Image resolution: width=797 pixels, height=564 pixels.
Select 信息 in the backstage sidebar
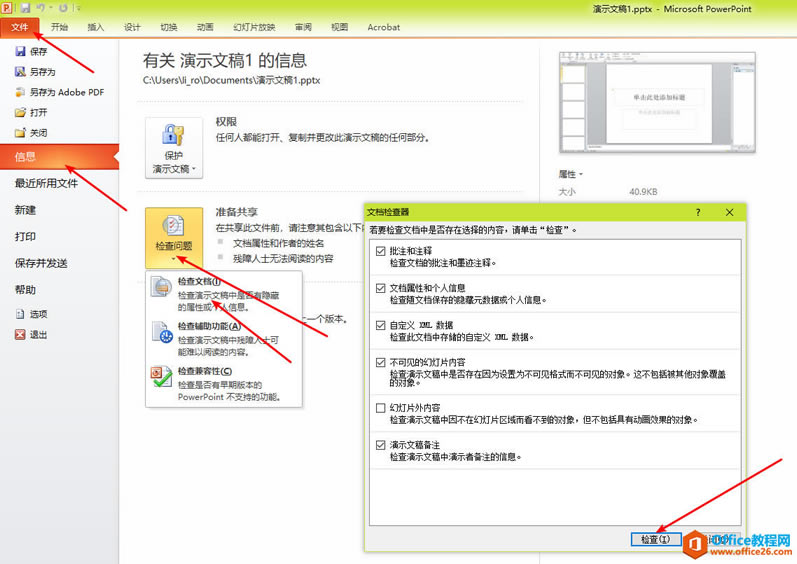pyautogui.click(x=59, y=156)
